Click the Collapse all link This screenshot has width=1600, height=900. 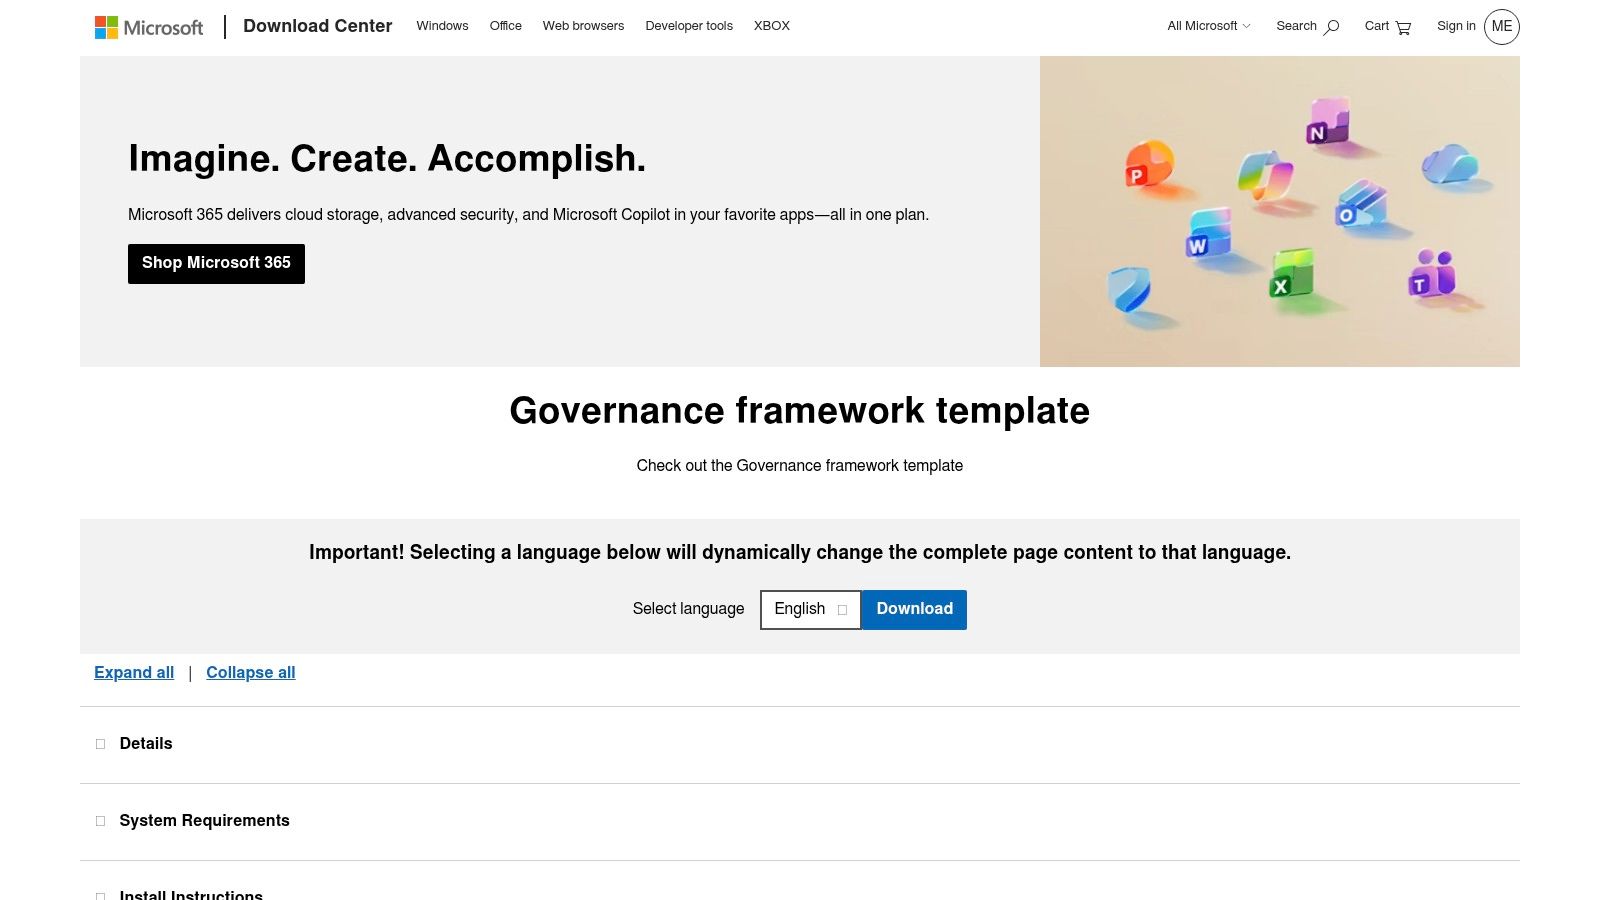click(x=251, y=673)
